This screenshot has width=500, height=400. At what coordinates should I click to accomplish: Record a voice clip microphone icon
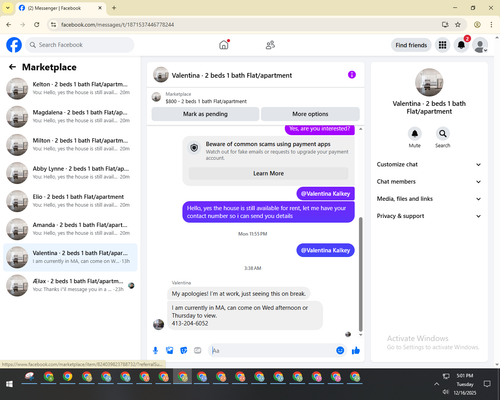click(155, 350)
